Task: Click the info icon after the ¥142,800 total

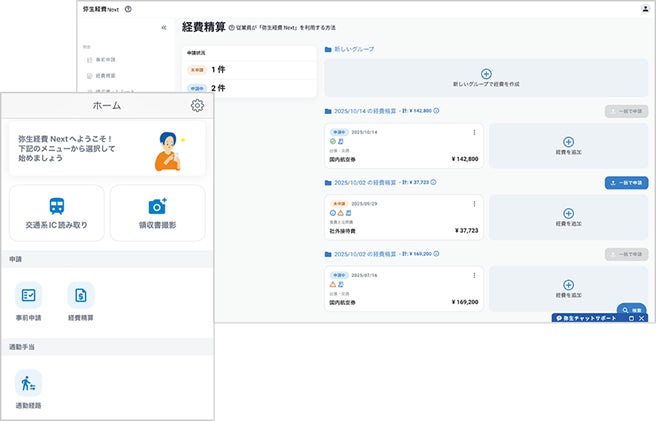Action: pyautogui.click(x=436, y=111)
